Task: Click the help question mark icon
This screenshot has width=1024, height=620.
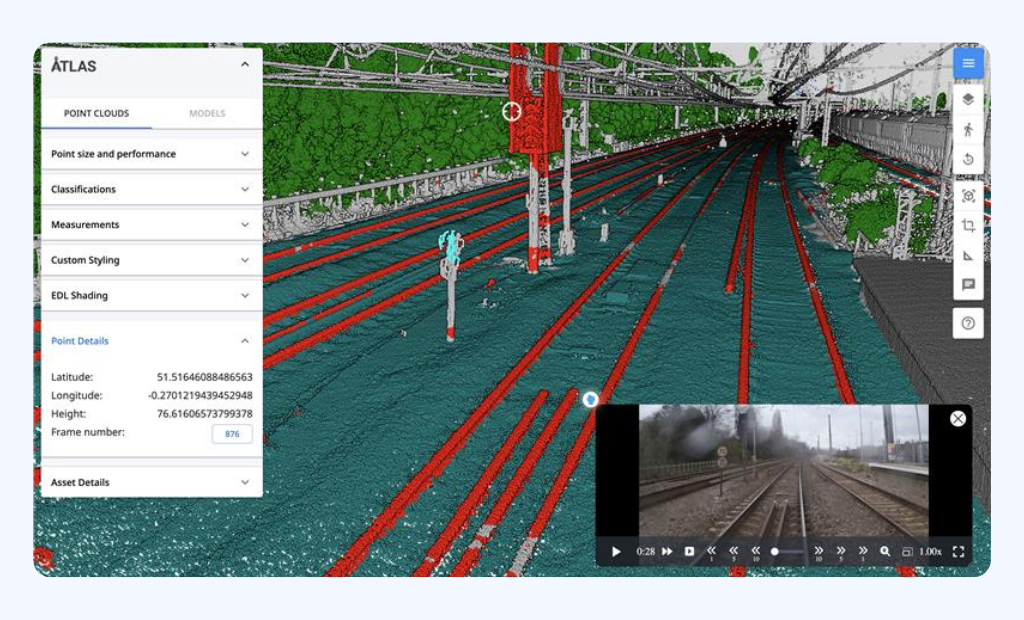Action: (x=967, y=323)
